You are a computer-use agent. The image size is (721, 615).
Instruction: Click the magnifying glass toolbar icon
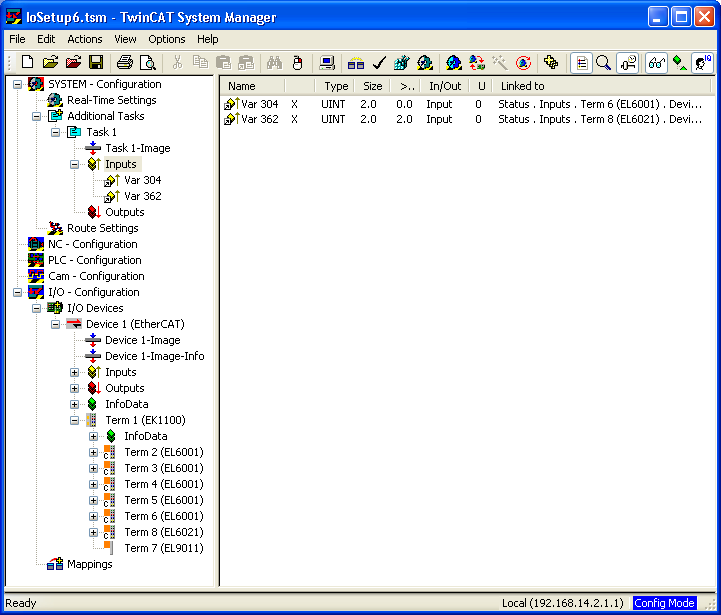point(603,63)
